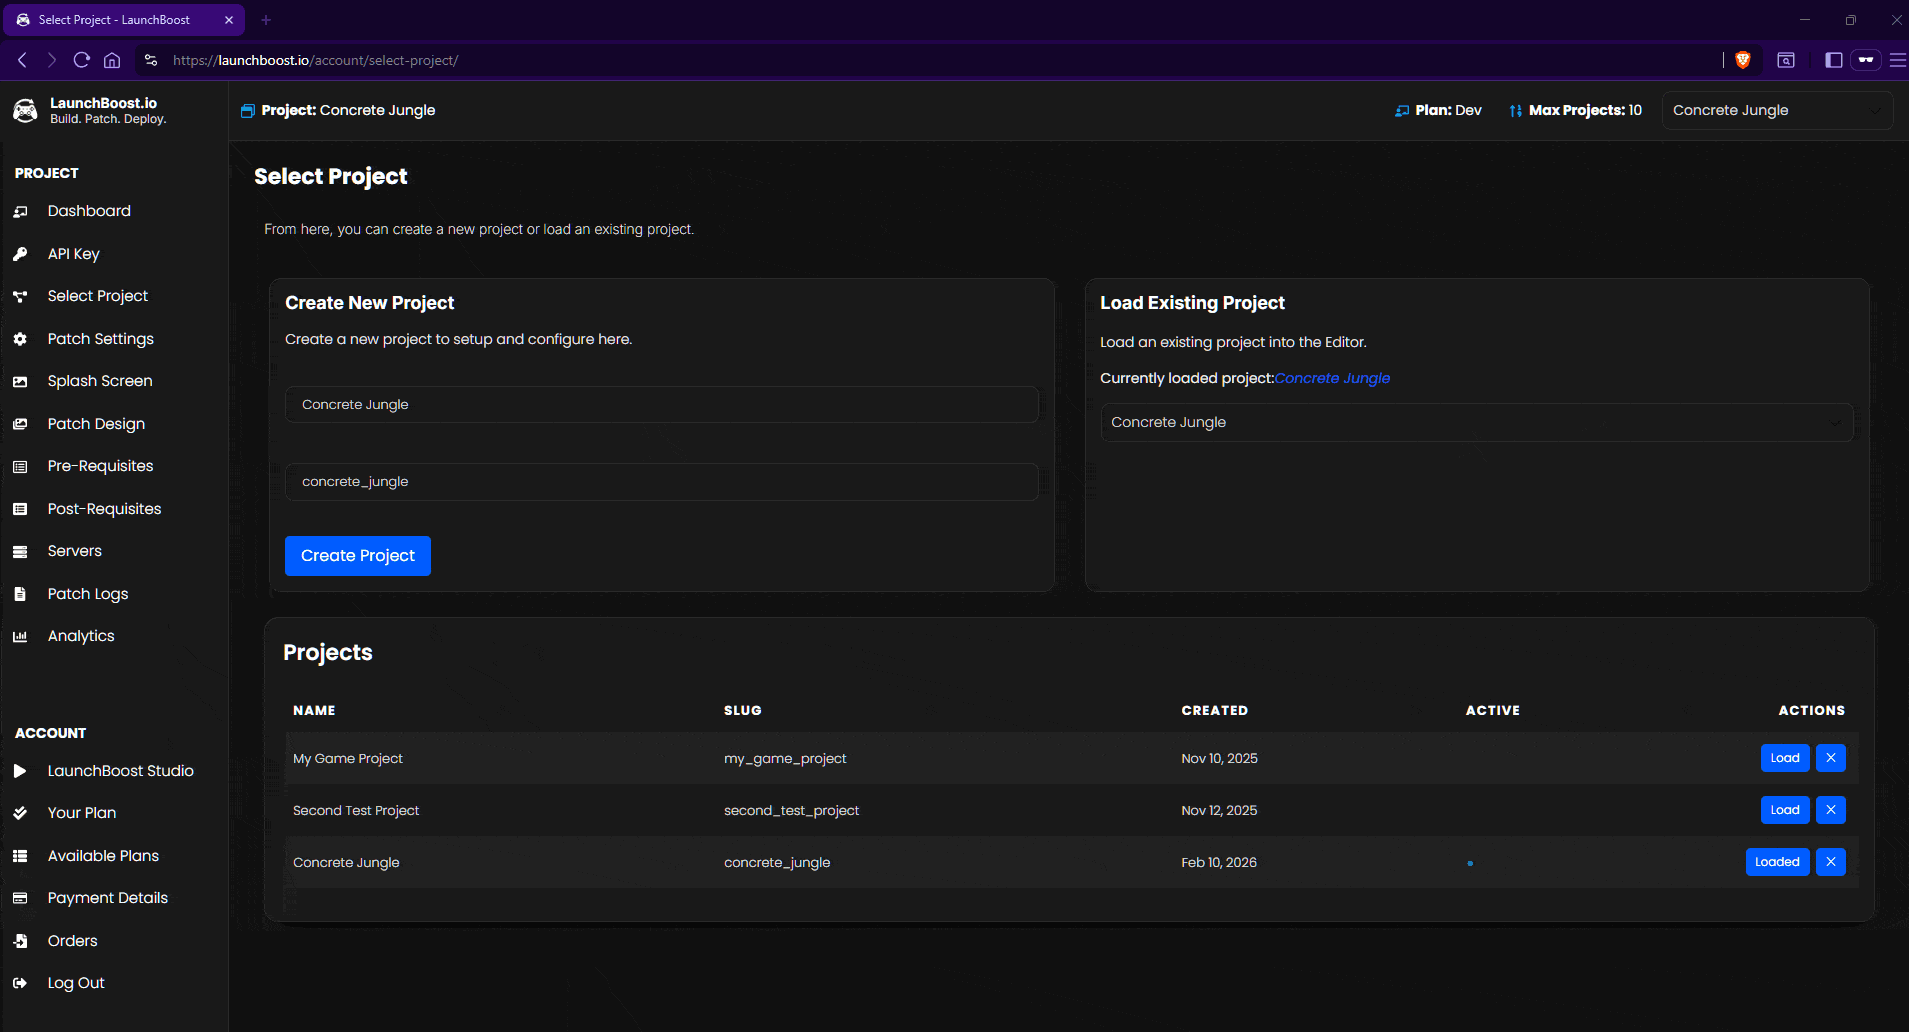Click the Log Out arrow icon
Screen dimensions: 1909x1032
pos(20,983)
